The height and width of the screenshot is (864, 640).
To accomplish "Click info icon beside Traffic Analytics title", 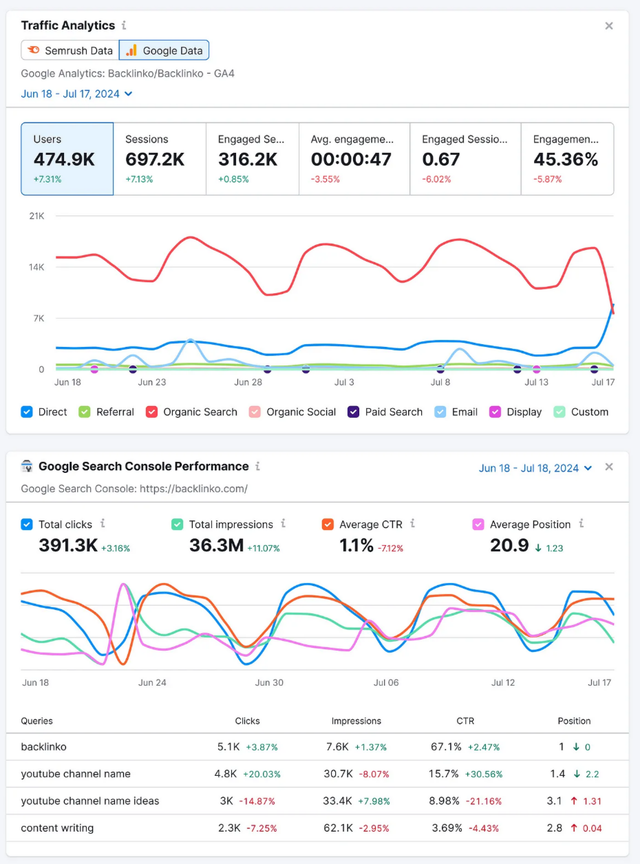I will [124, 25].
